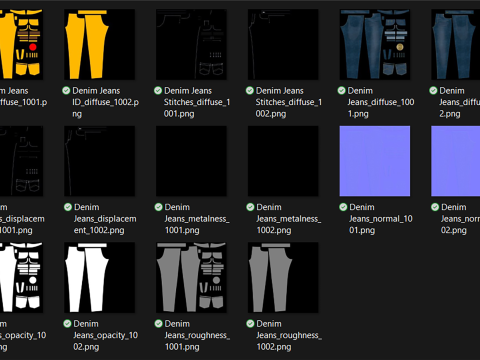Image resolution: width=480 pixels, height=360 pixels.
Task: Click sync status icon of Jeans_displacement_1002.png
Action: click(x=68, y=207)
